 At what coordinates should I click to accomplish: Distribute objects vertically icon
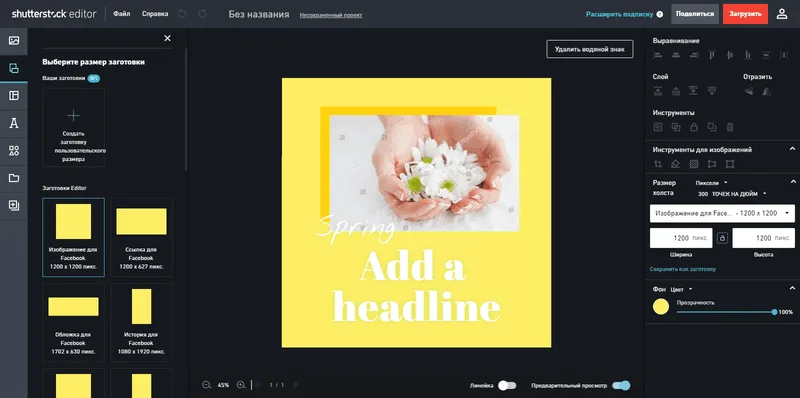(766, 55)
